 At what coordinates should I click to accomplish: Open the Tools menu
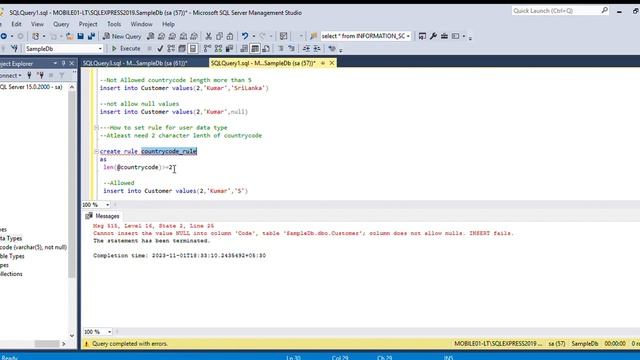point(114,24)
